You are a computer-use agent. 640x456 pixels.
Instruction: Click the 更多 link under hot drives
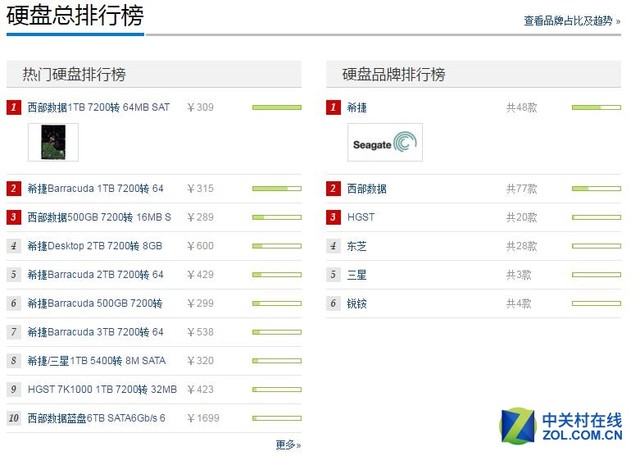coord(288,445)
